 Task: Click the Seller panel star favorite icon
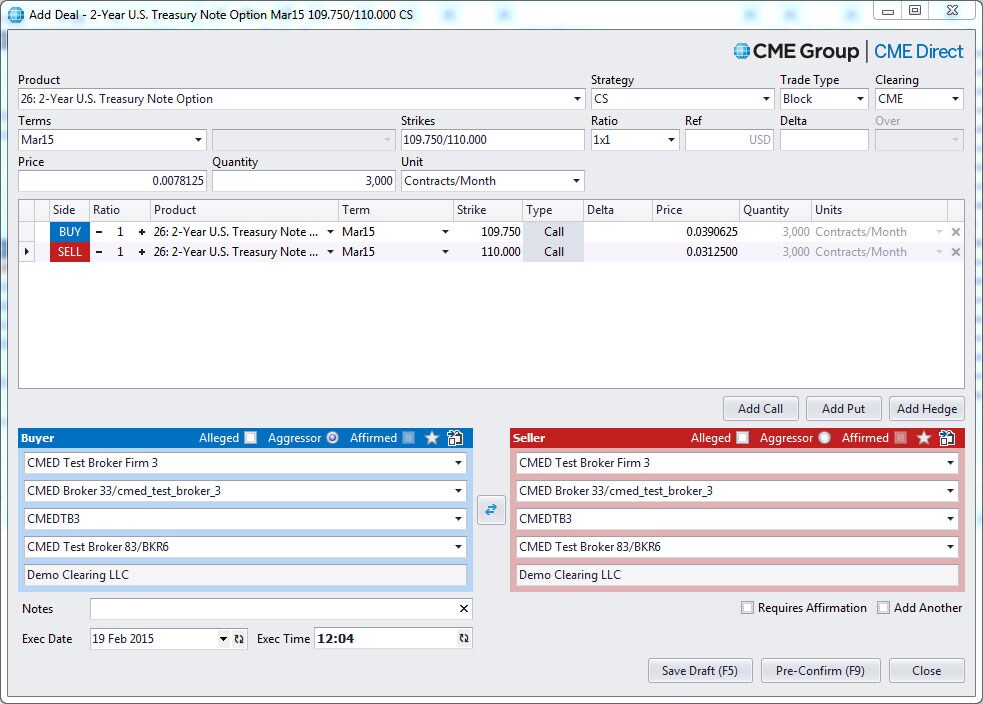924,438
